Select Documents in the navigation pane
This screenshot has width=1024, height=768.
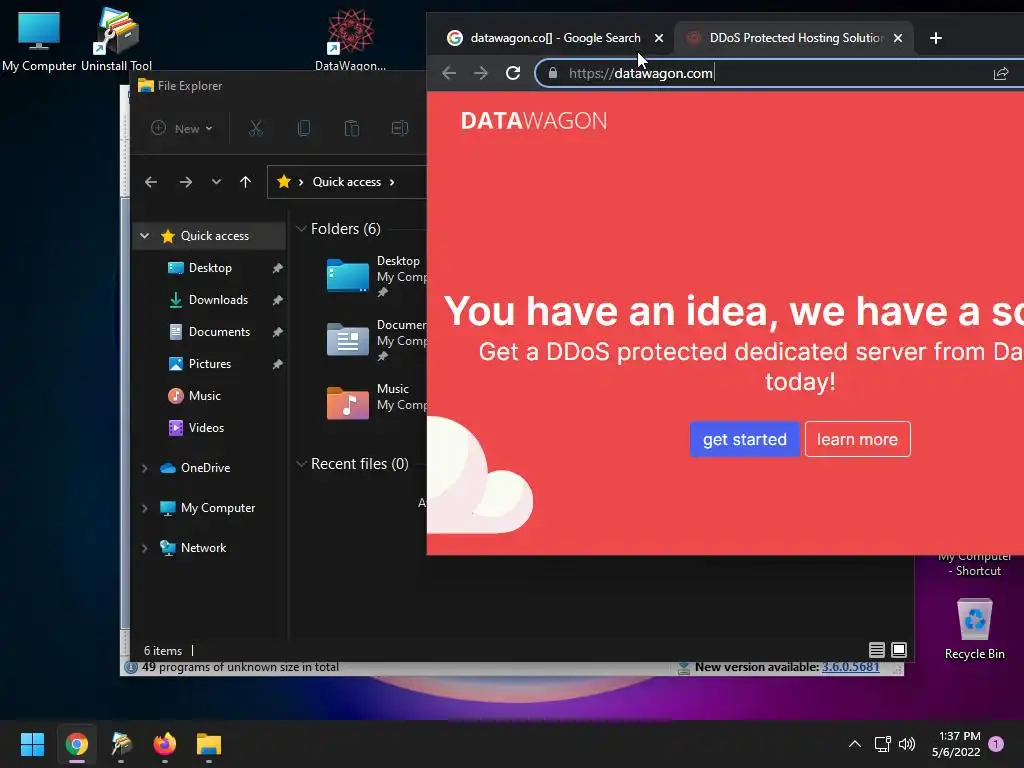(x=219, y=332)
